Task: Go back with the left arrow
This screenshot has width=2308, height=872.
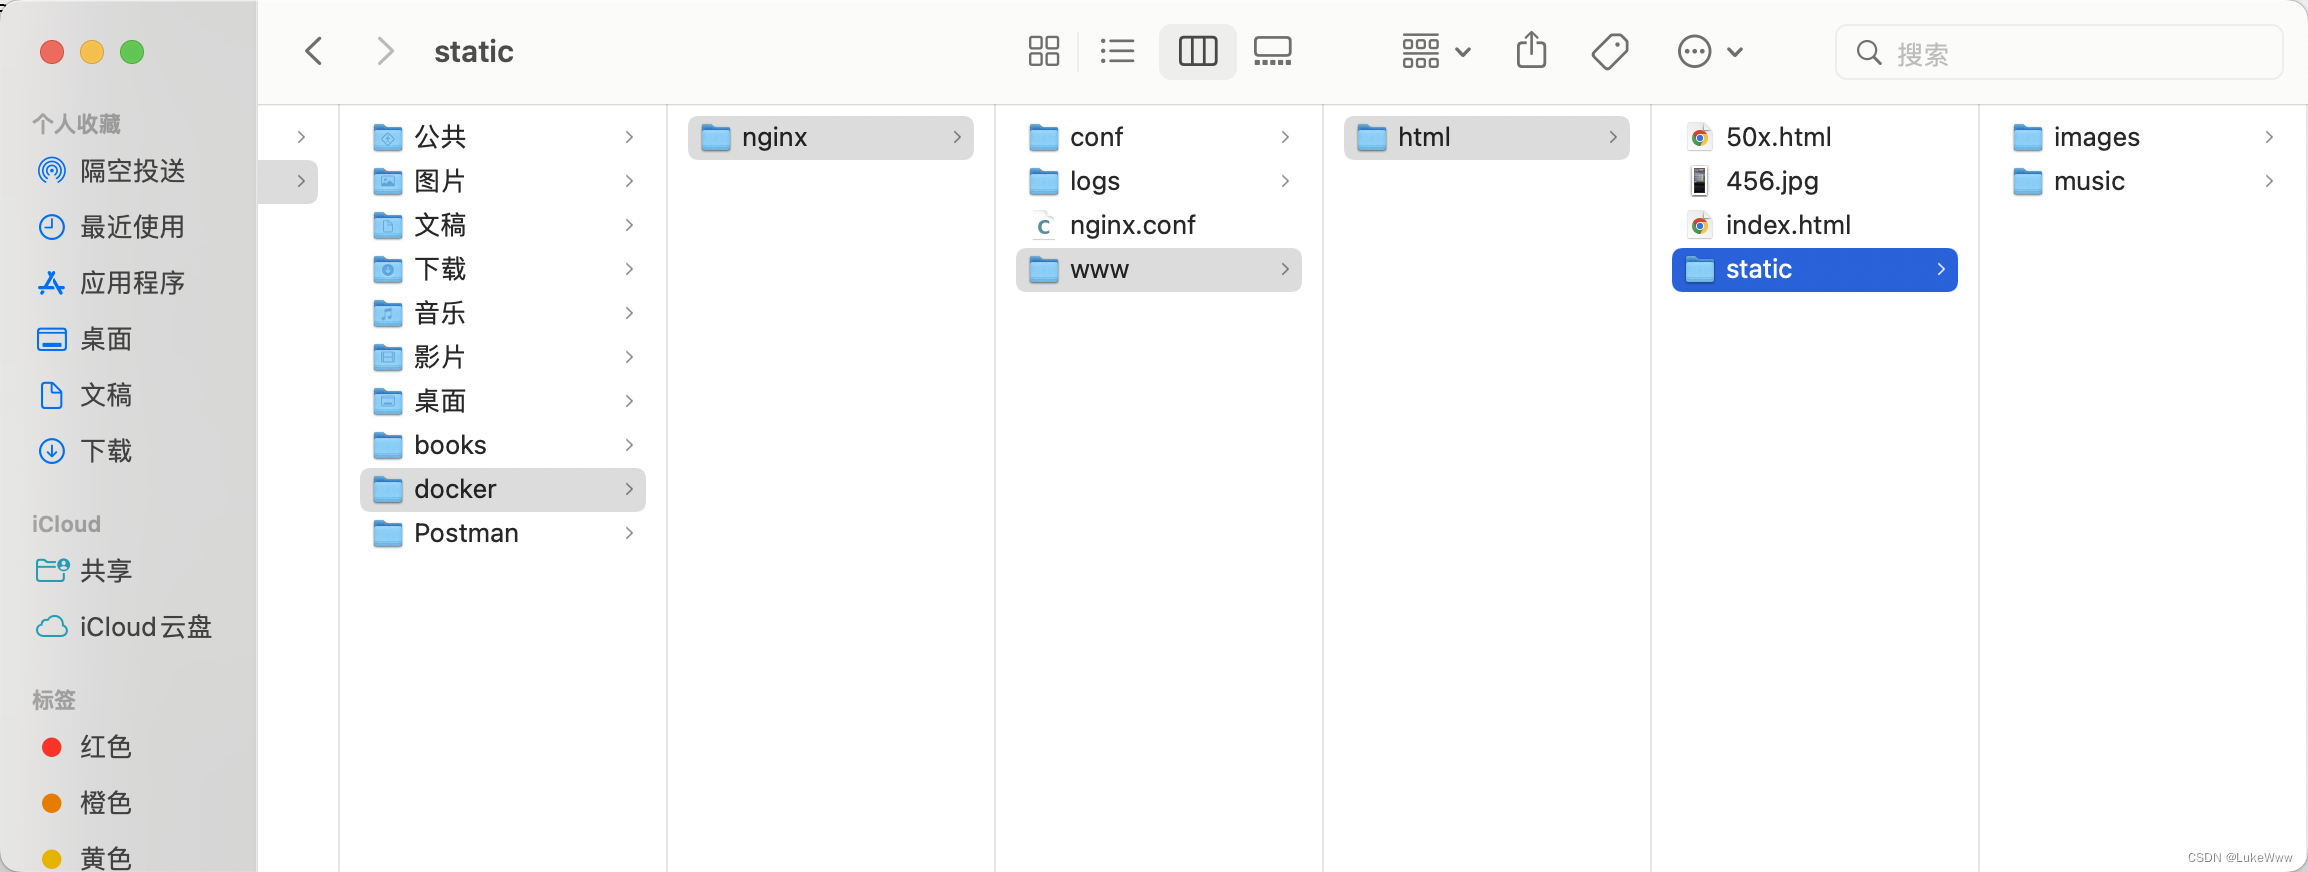Action: pyautogui.click(x=314, y=51)
